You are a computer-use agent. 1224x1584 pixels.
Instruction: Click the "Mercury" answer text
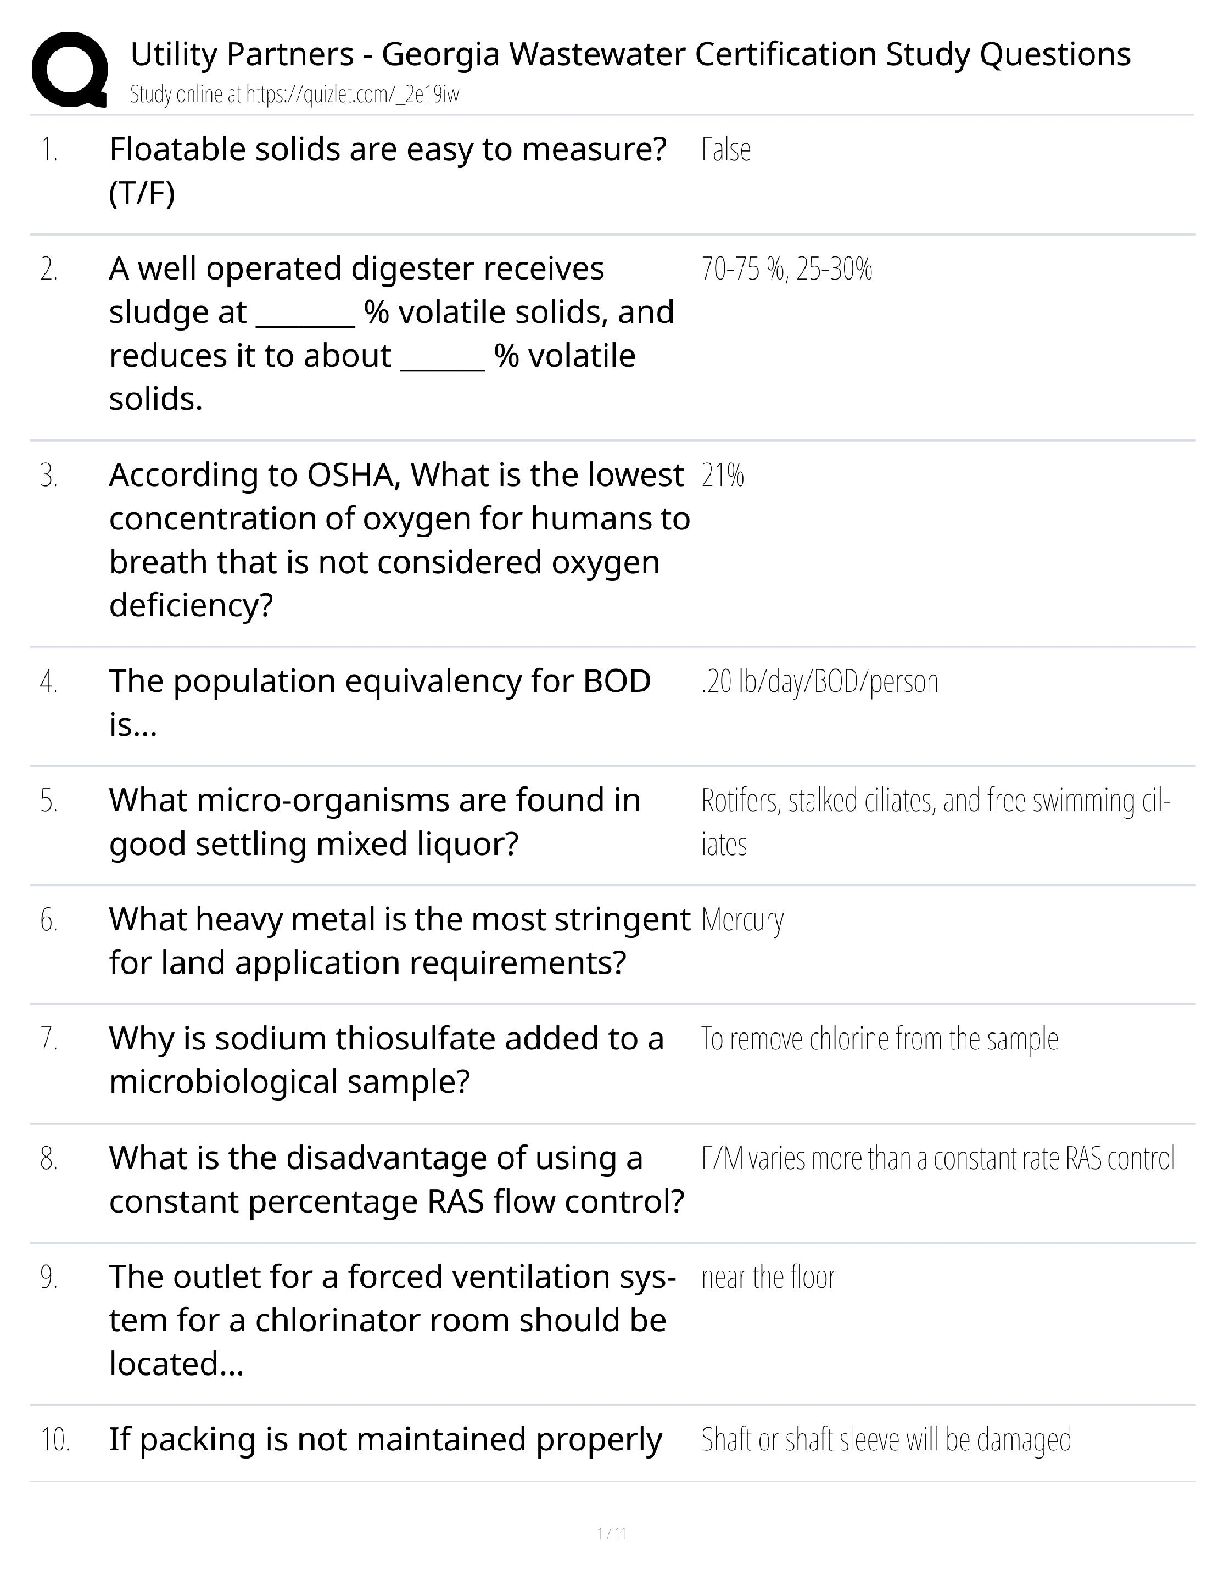(742, 919)
